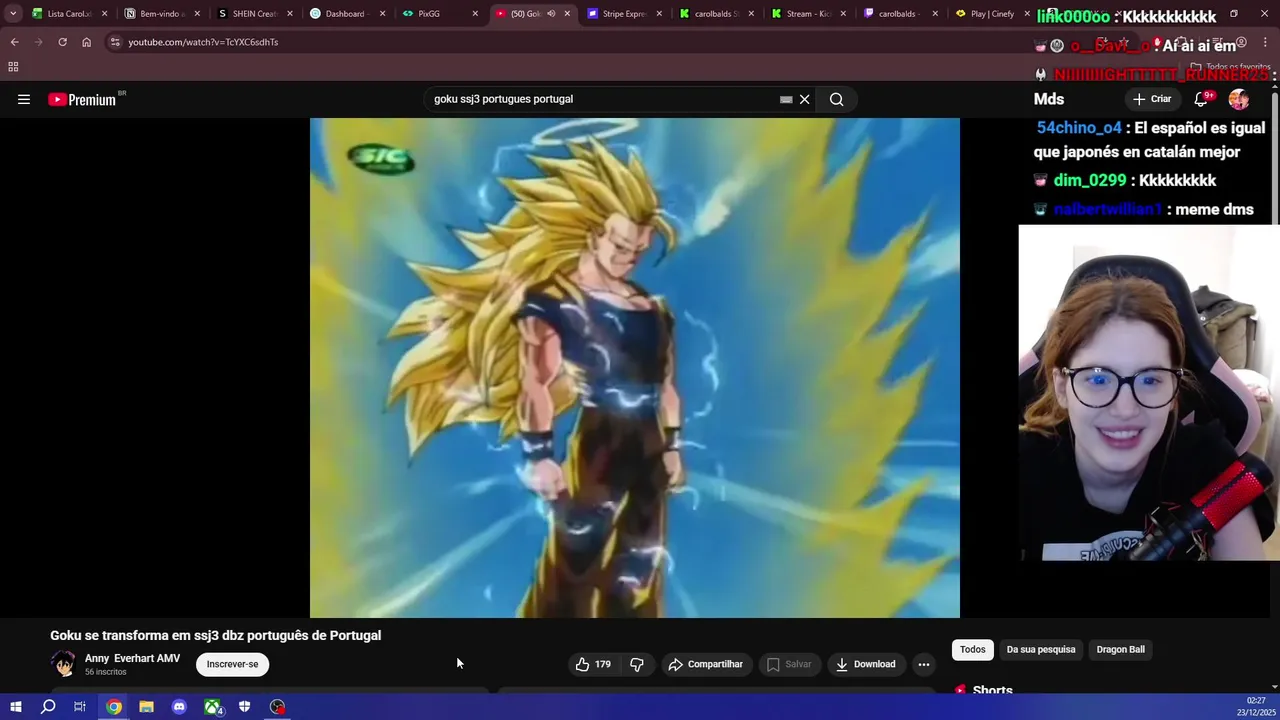This screenshot has height=720, width=1280.
Task: Clear the YouTube search query
Action: tap(804, 99)
